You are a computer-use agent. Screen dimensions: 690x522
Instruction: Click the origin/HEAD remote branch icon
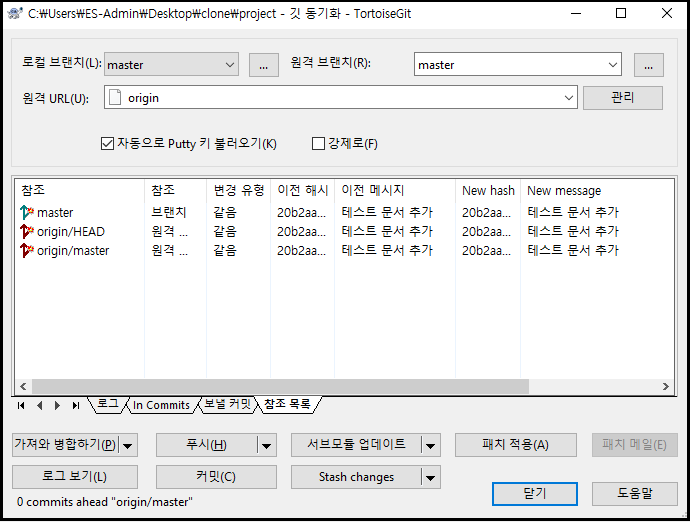(27, 231)
